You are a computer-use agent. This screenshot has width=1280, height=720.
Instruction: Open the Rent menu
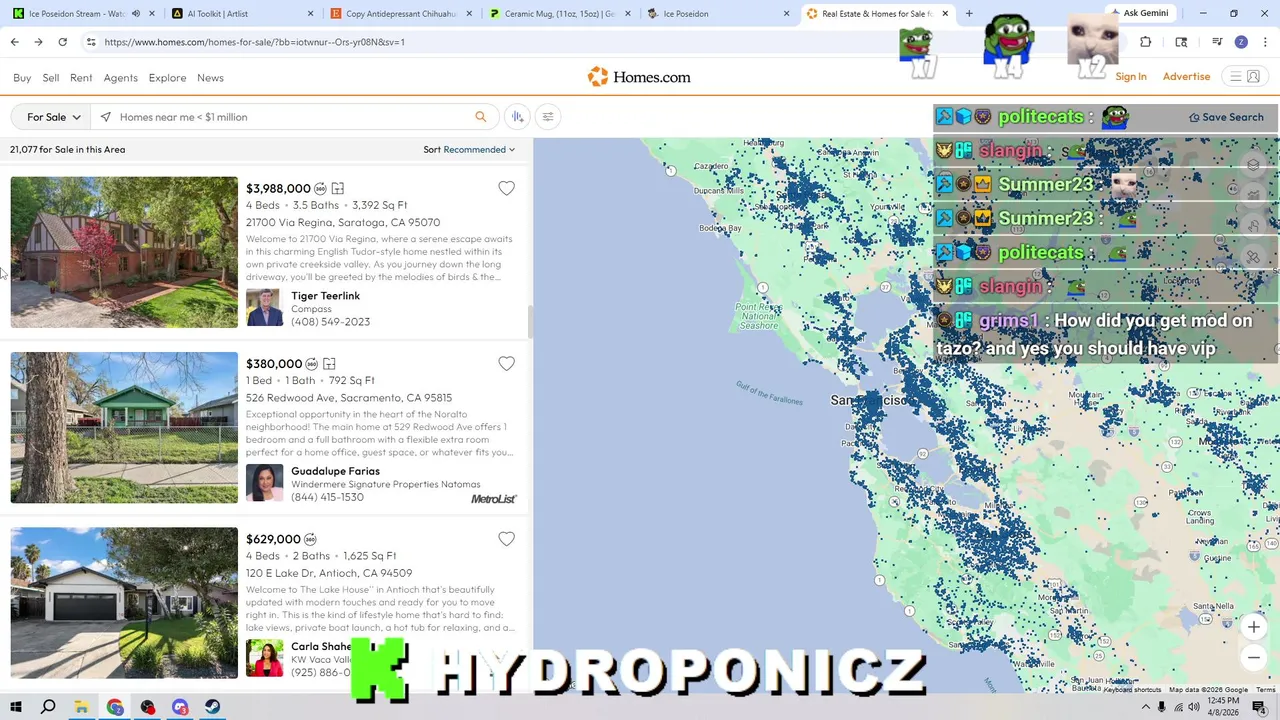[x=81, y=77]
